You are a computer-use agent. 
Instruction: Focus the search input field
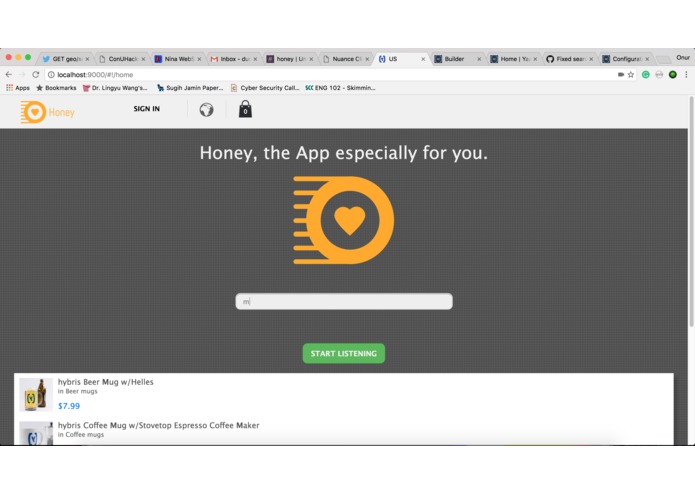pyautogui.click(x=344, y=301)
